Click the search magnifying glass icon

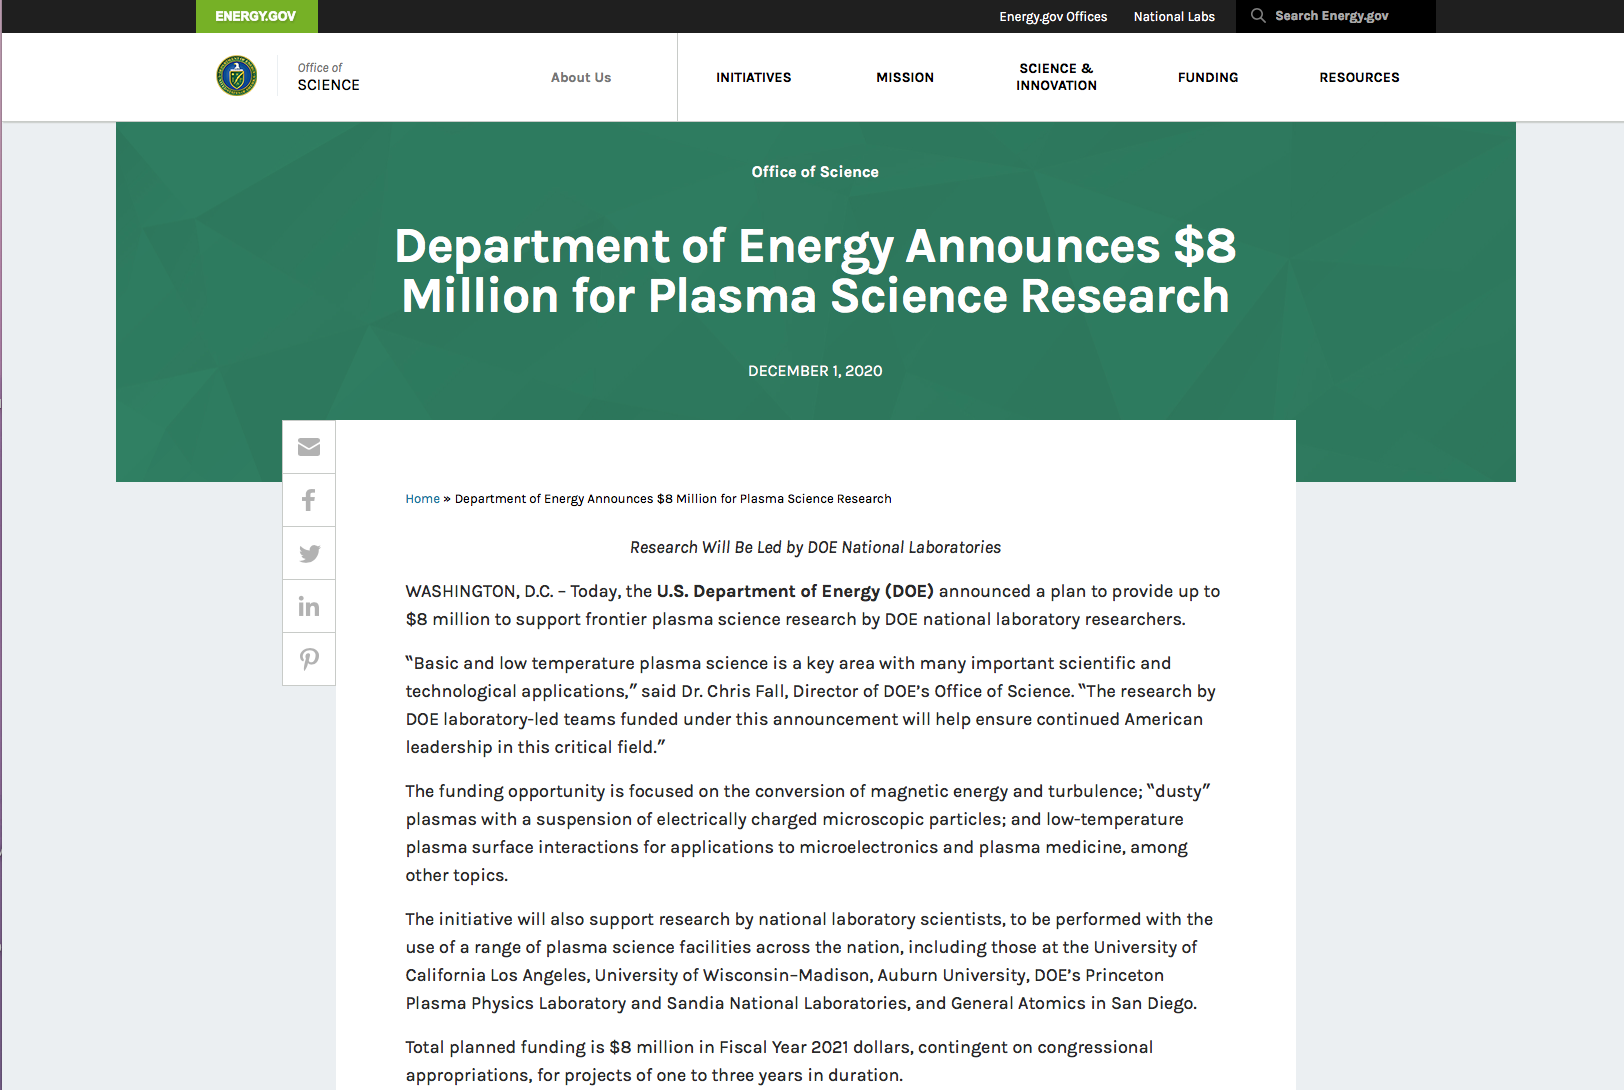pos(1258,16)
